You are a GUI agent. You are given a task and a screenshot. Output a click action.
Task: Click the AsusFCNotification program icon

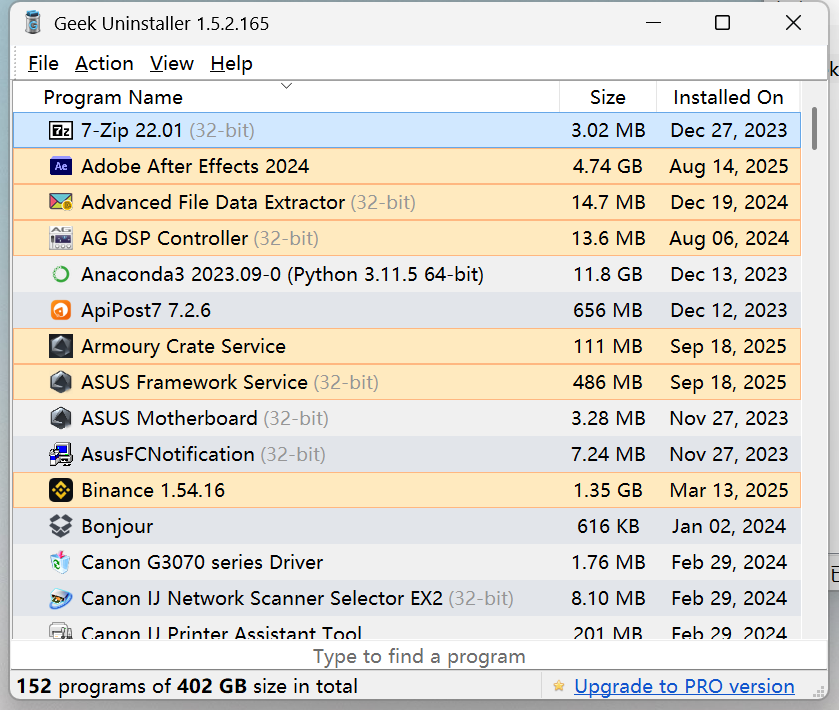60,454
